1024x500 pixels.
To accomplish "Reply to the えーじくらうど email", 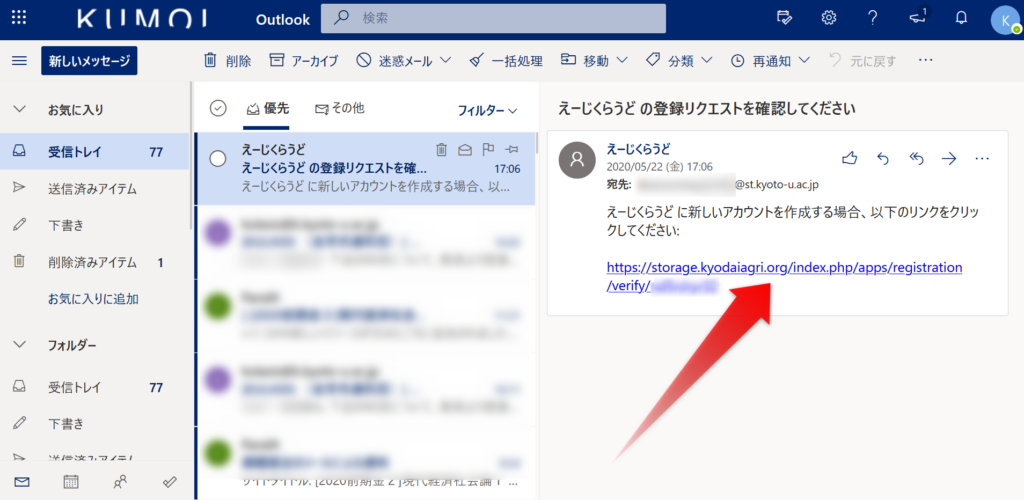I will 883,158.
